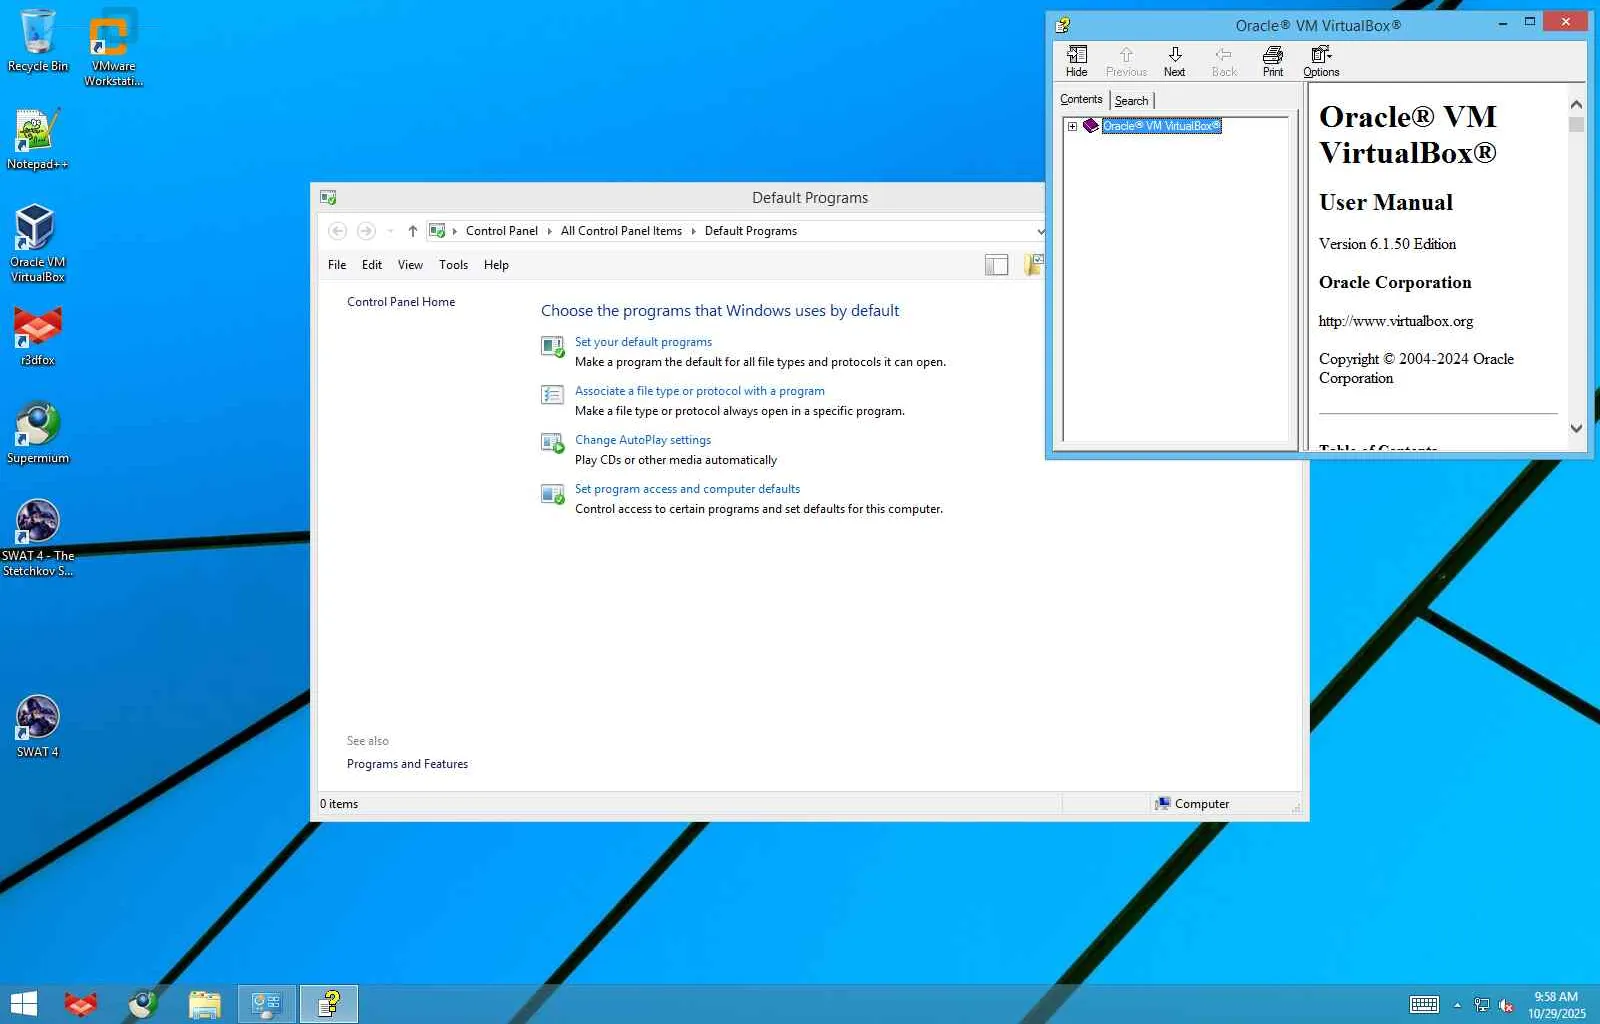This screenshot has width=1600, height=1024.
Task: Toggle the preview pane icon in Default Programs
Action: (996, 265)
